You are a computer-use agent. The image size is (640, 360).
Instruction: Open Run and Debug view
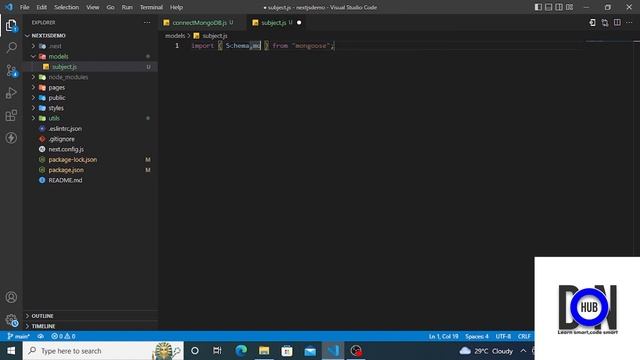coord(11,93)
